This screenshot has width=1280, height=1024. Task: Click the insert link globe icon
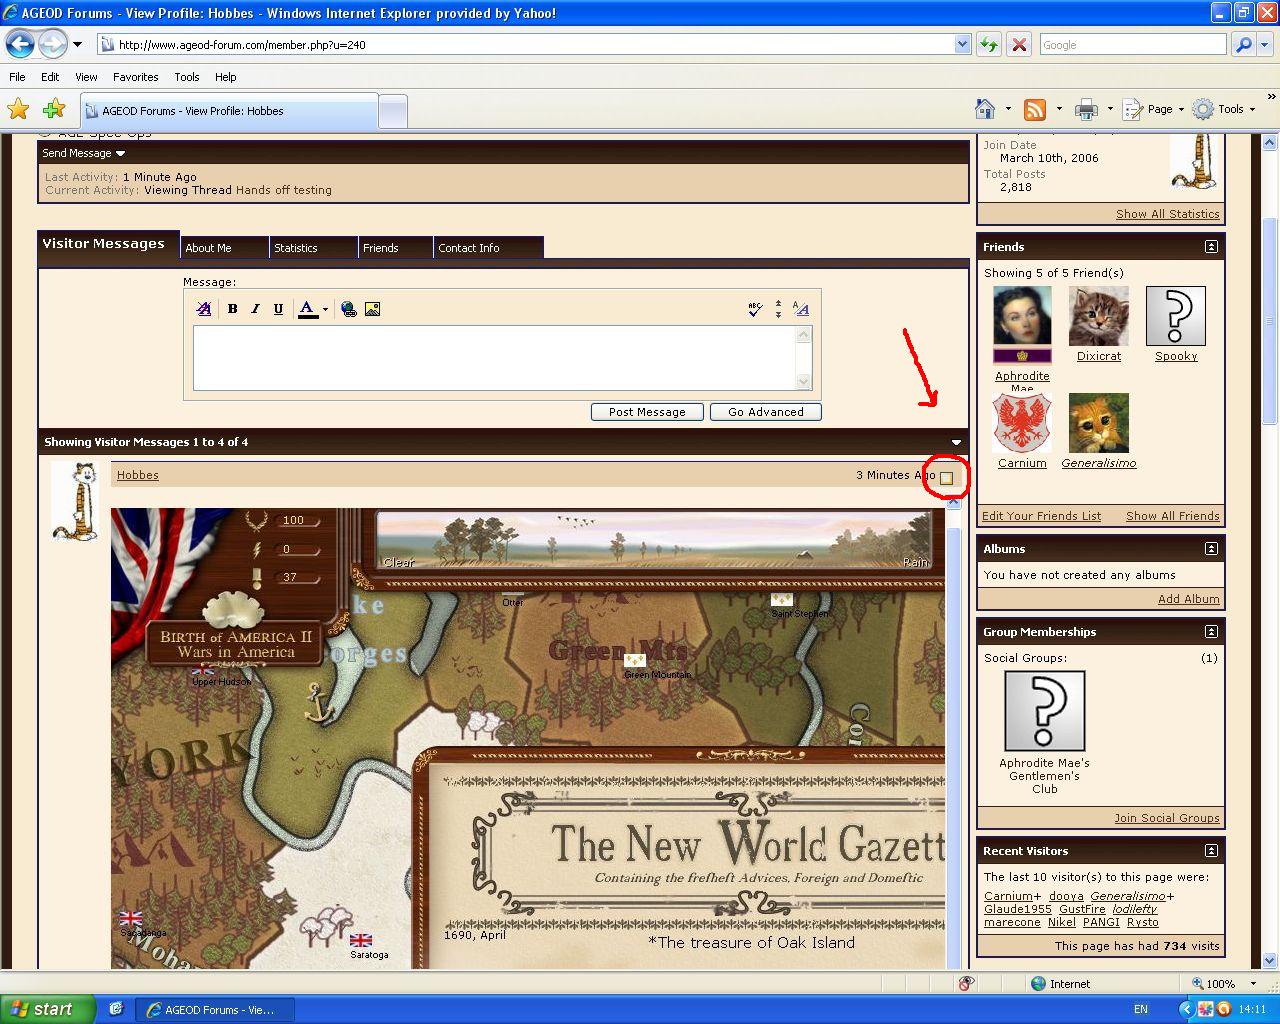(x=348, y=309)
